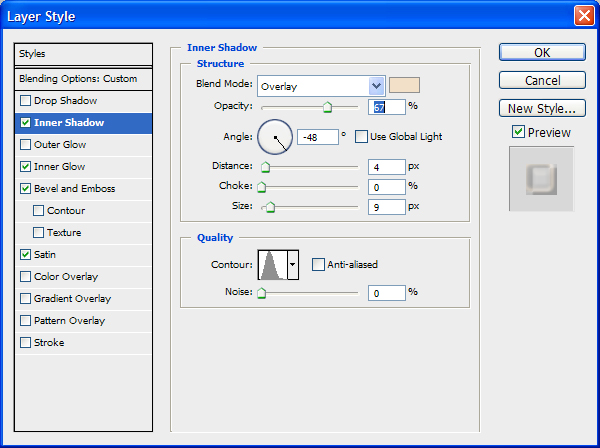Viewport: 600px width, 448px height.
Task: Enable the Texture sub-option checkbox
Action: click(38, 233)
